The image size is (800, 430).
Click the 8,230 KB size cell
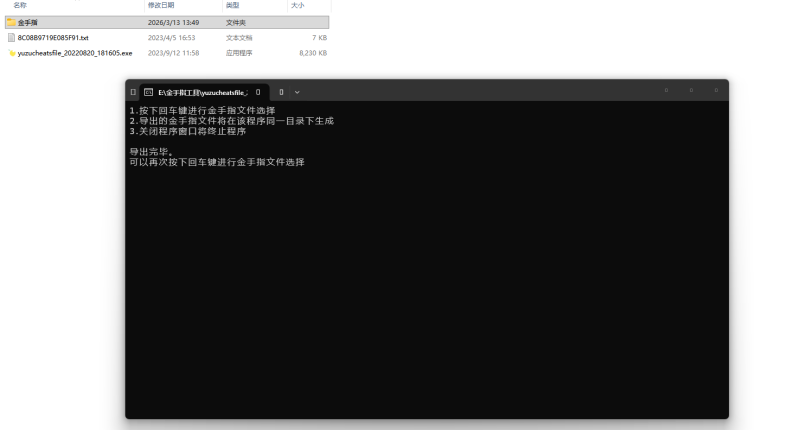(x=313, y=53)
